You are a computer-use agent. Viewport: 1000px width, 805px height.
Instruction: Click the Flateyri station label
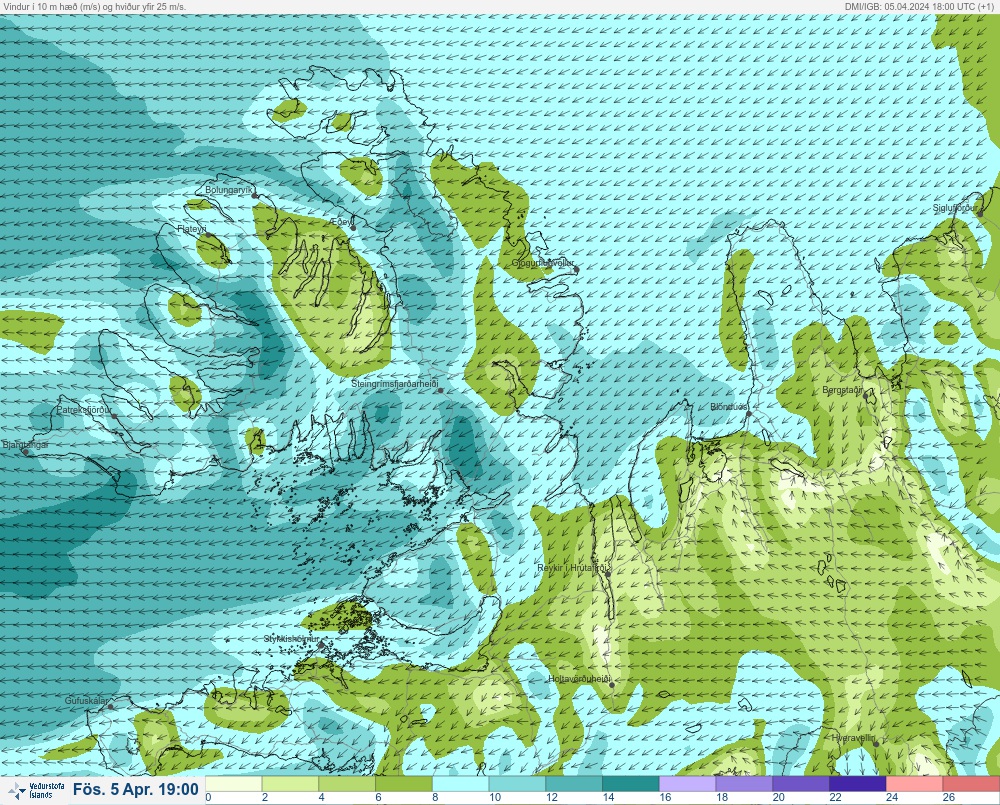tap(192, 228)
